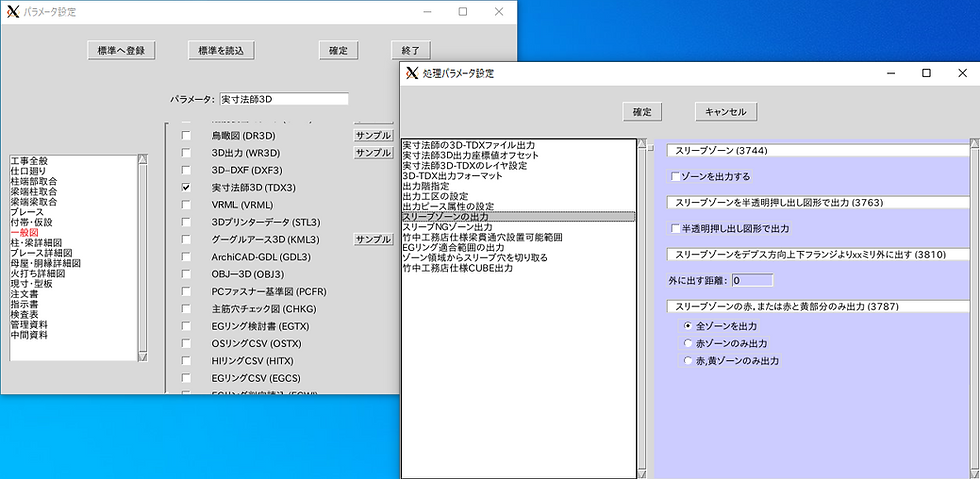Select 検査表 in the category list
The image size is (980, 479).
tap(24, 315)
